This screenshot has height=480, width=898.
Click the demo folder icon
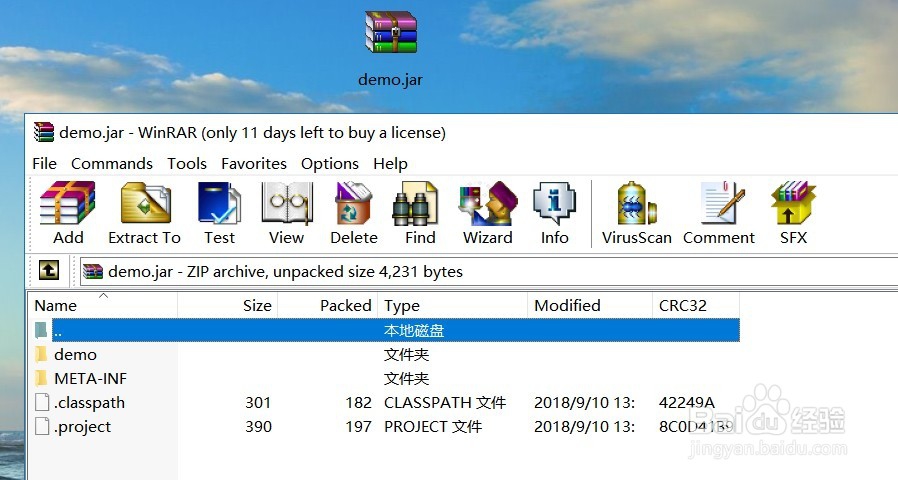pyautogui.click(x=41, y=355)
